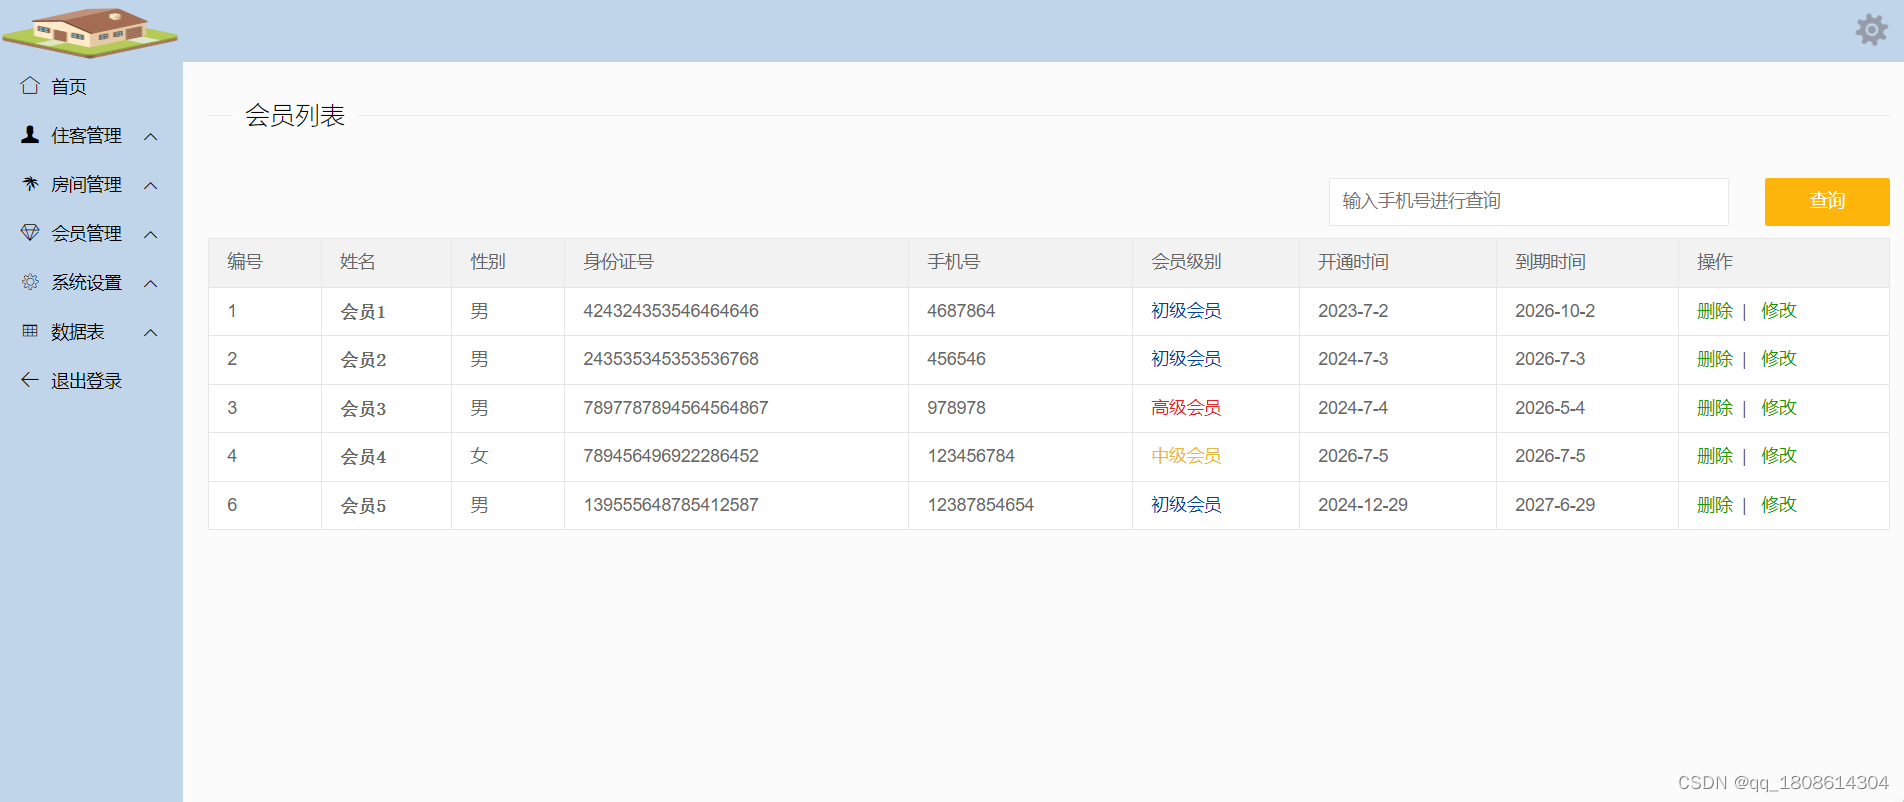The width and height of the screenshot is (1904, 802).
Task: Click 初级会员 level in 会员5 row
Action: click(x=1186, y=505)
